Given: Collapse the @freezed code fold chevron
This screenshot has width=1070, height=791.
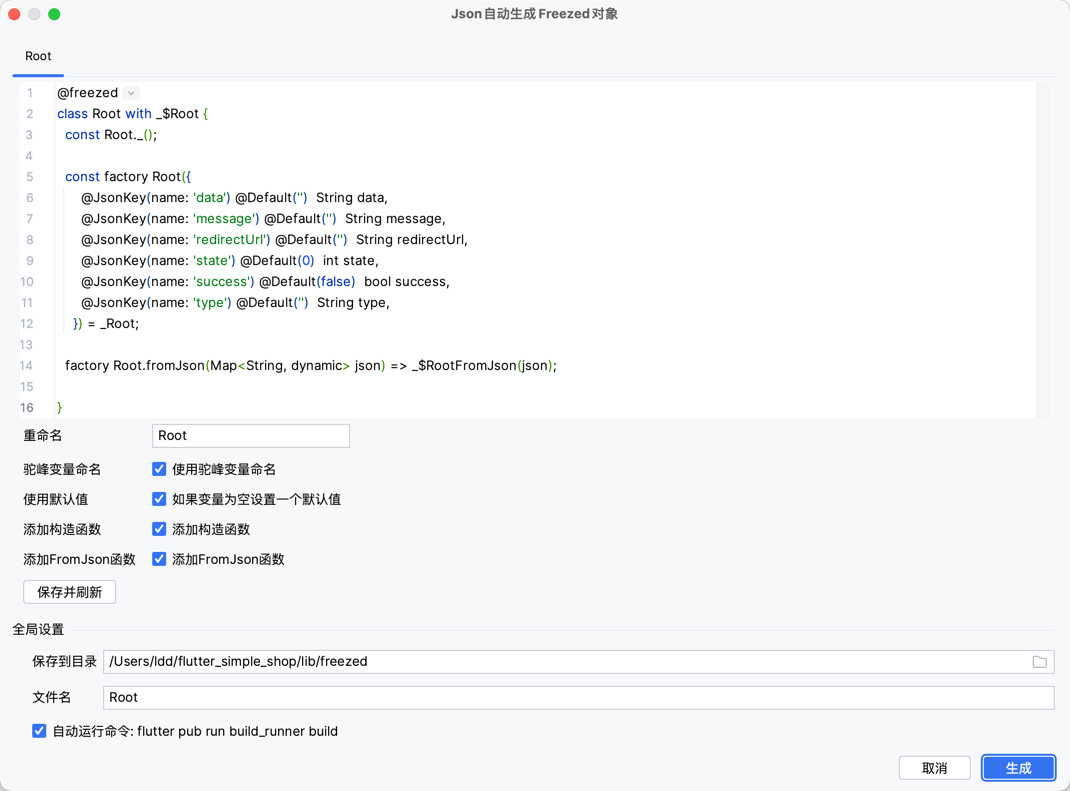Looking at the screenshot, I should coord(131,93).
